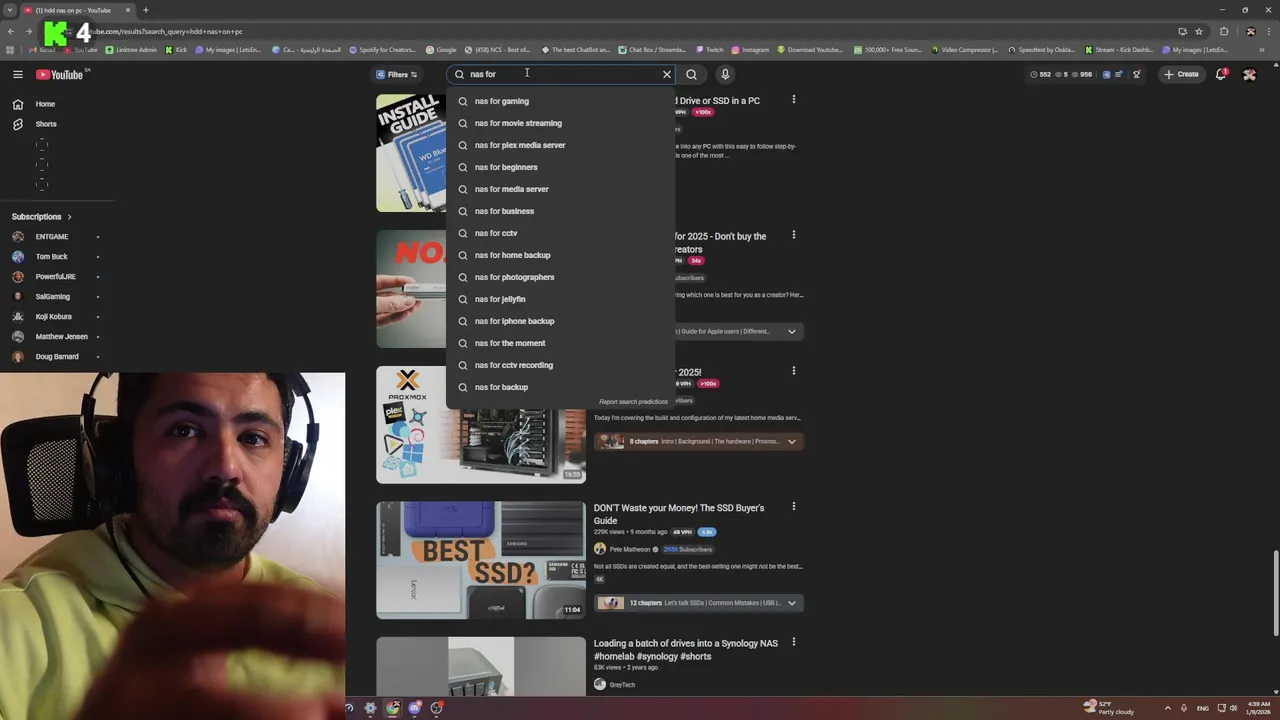The image size is (1280, 720).
Task: Submit search with the magnifier button
Action: pos(691,74)
